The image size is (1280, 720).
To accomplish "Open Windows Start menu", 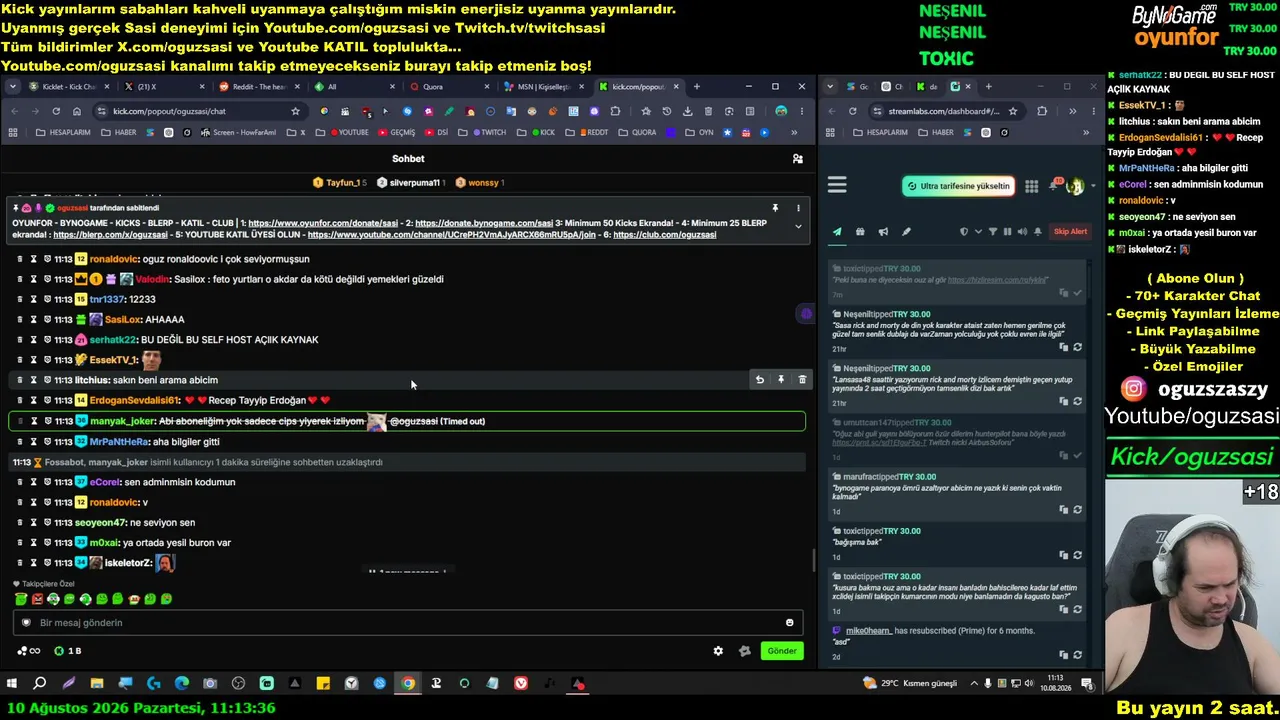I will click(x=12, y=684).
